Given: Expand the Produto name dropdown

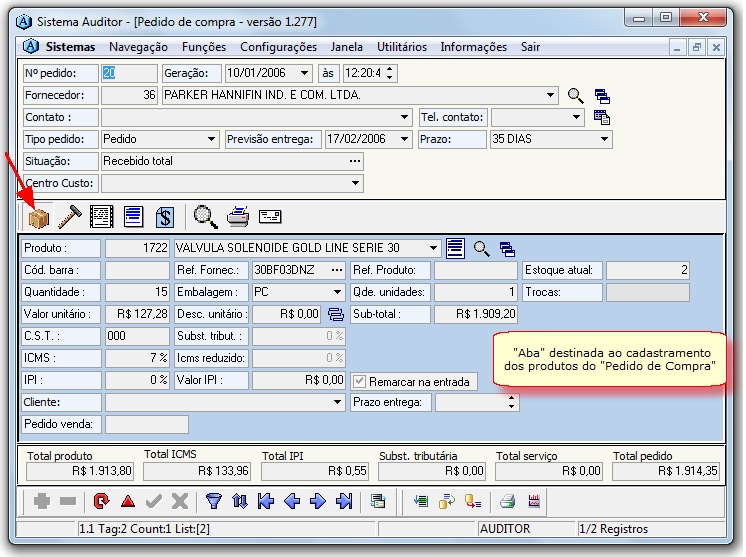Looking at the screenshot, I should point(433,248).
